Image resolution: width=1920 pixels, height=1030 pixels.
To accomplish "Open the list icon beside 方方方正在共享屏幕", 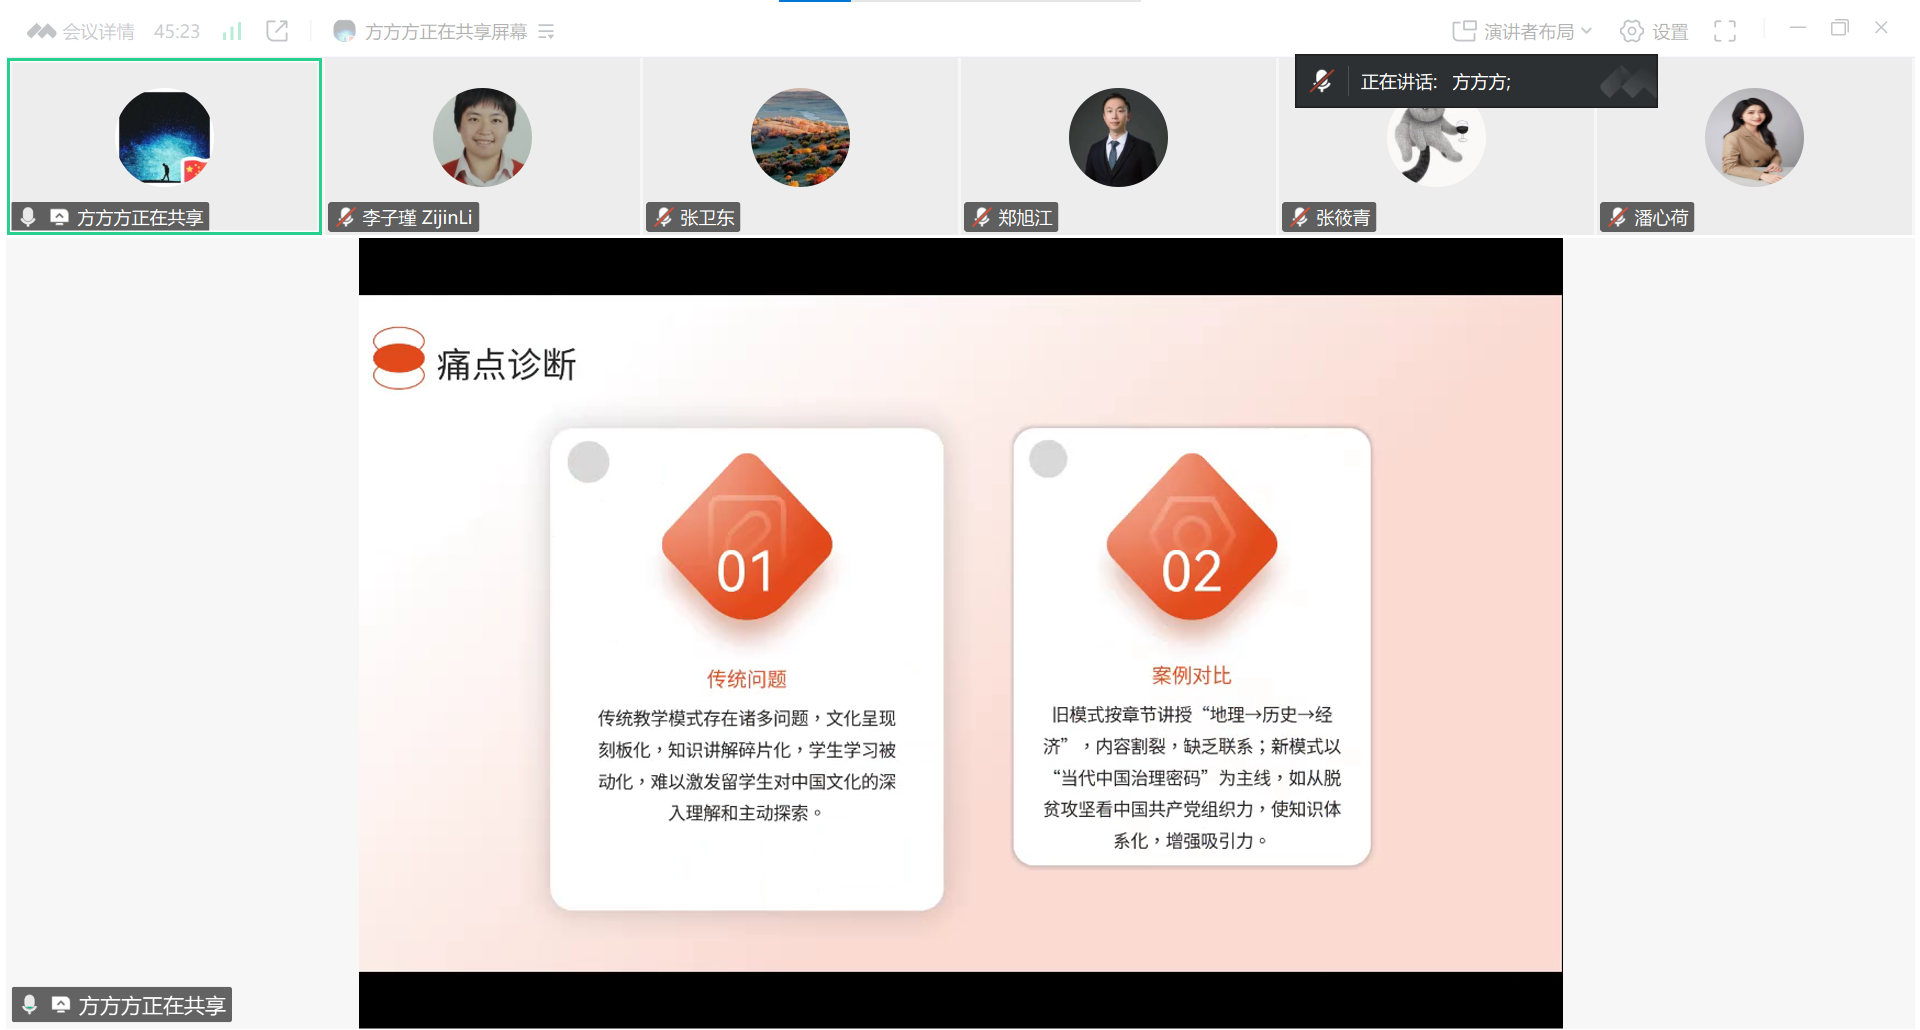I will coord(546,32).
